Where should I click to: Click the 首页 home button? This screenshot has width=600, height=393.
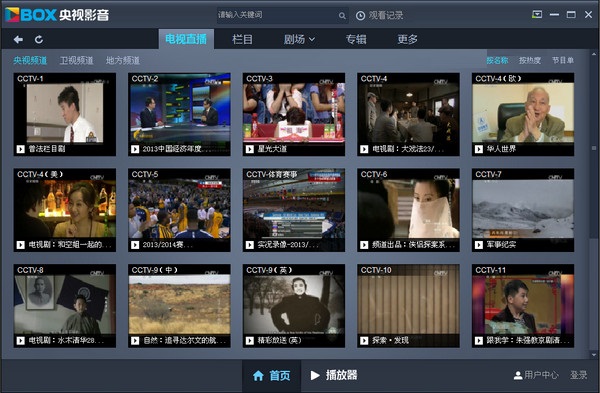271,375
